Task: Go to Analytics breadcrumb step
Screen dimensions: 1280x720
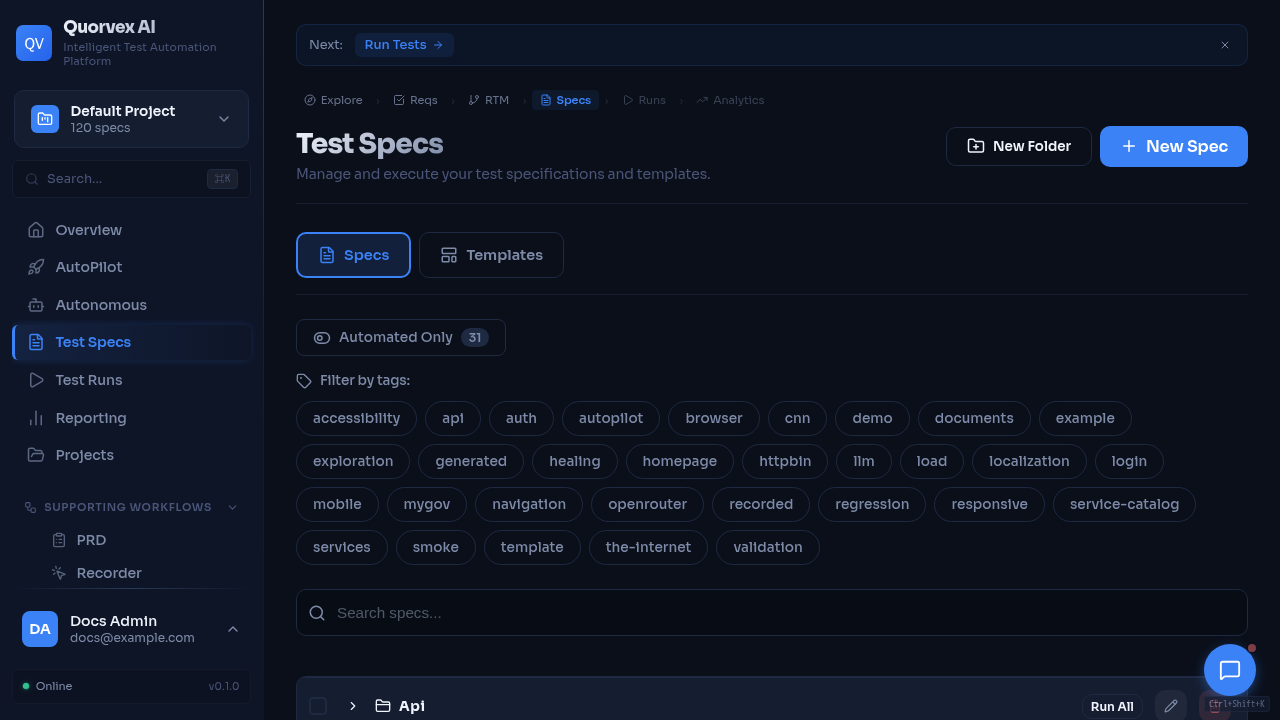Action: pyautogui.click(x=730, y=100)
